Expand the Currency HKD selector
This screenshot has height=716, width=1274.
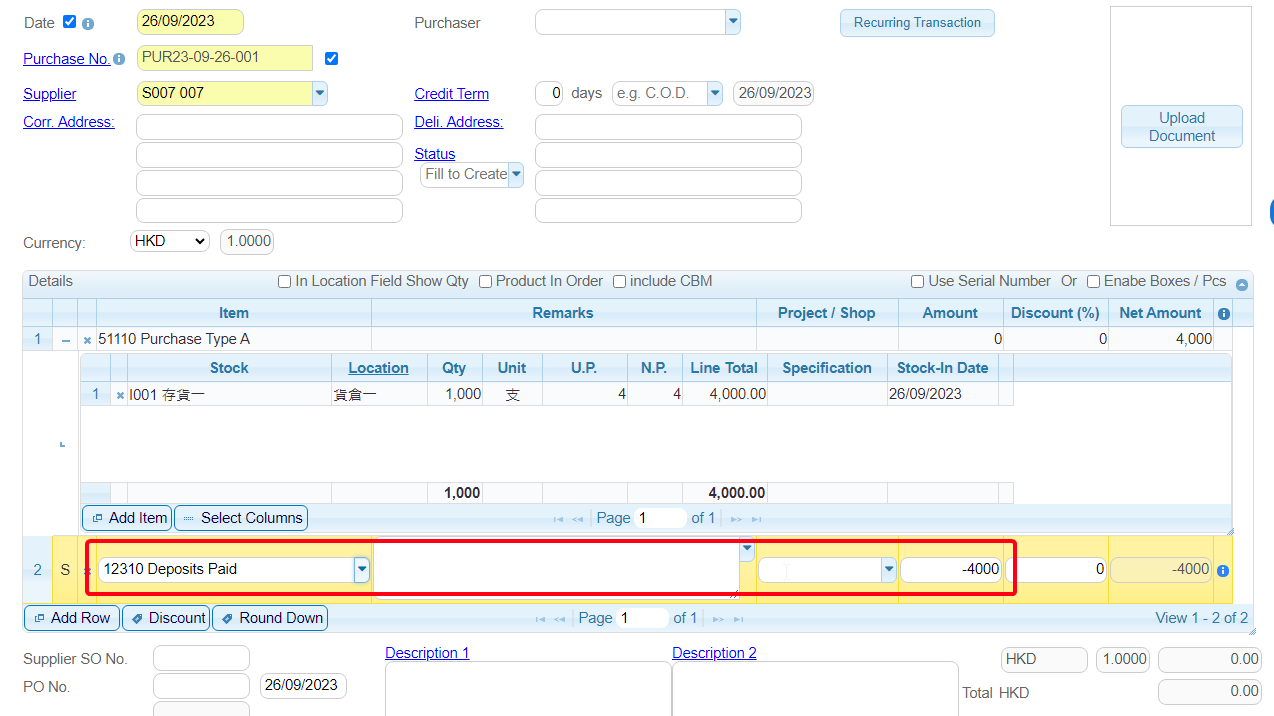(169, 241)
